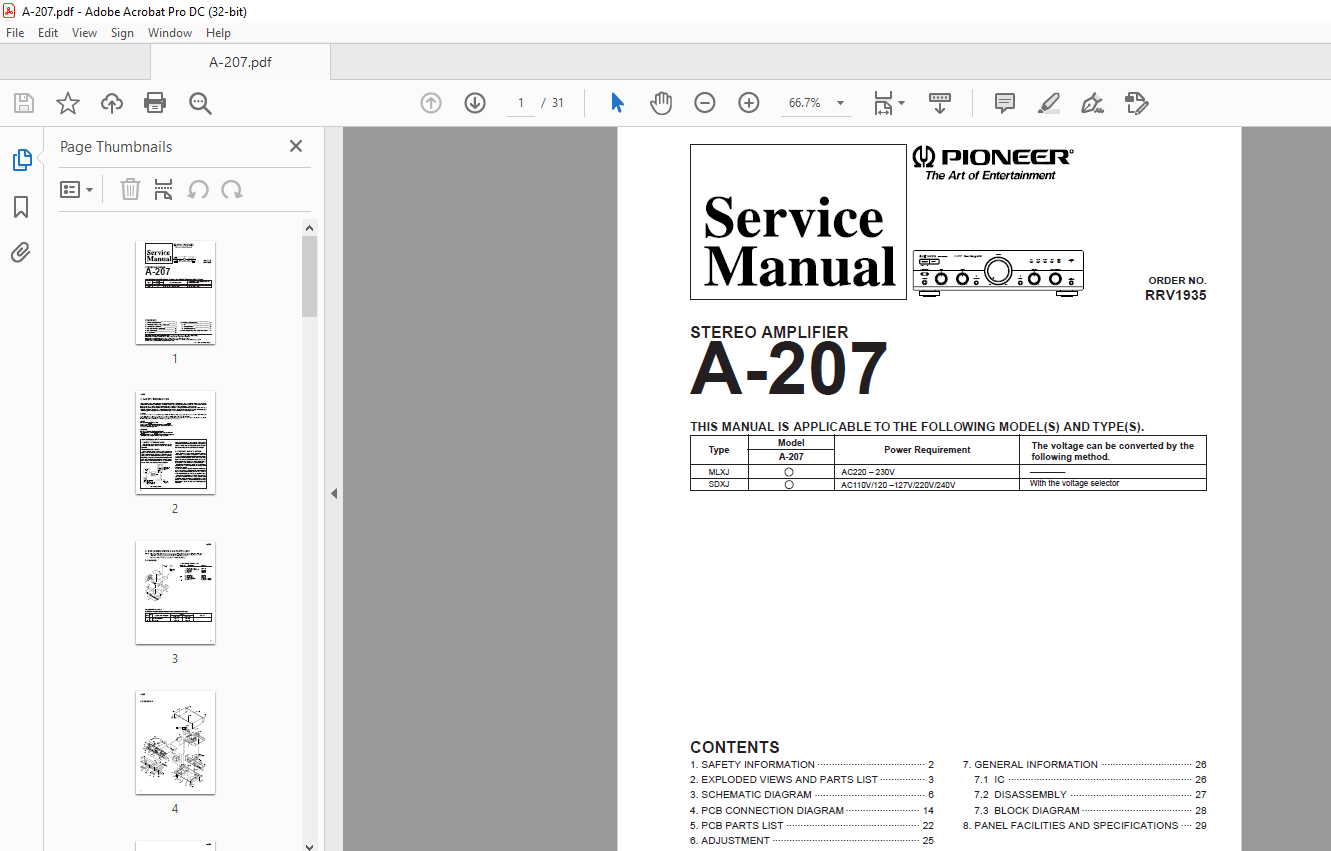The image size is (1331, 851).
Task: Click the page number input field
Action: point(521,103)
